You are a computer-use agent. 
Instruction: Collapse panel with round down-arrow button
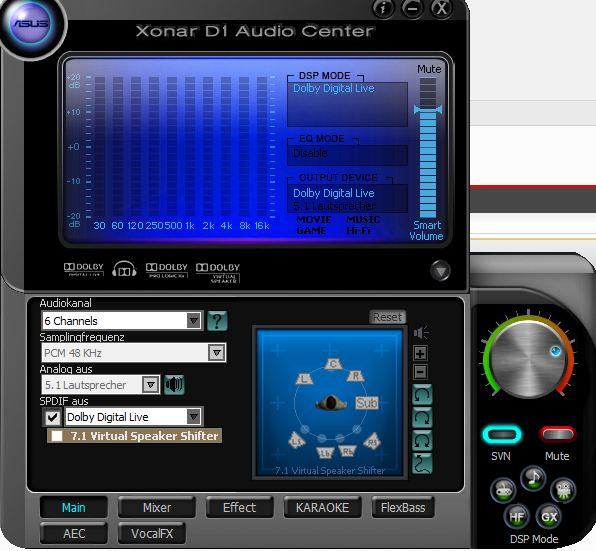click(x=440, y=271)
